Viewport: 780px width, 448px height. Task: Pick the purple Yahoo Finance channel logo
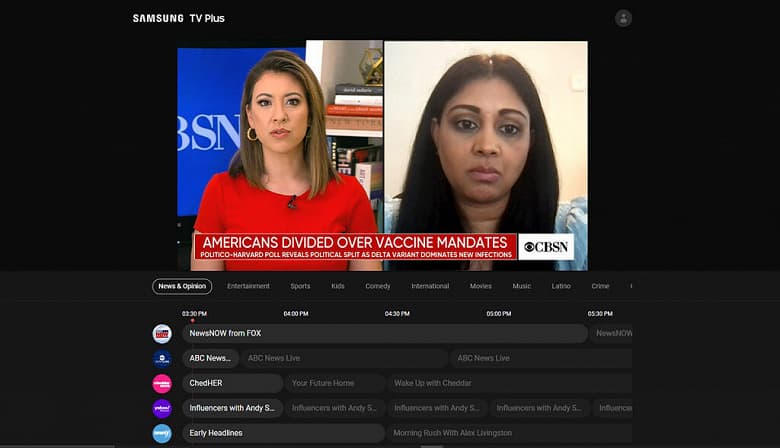pyautogui.click(x=162, y=408)
